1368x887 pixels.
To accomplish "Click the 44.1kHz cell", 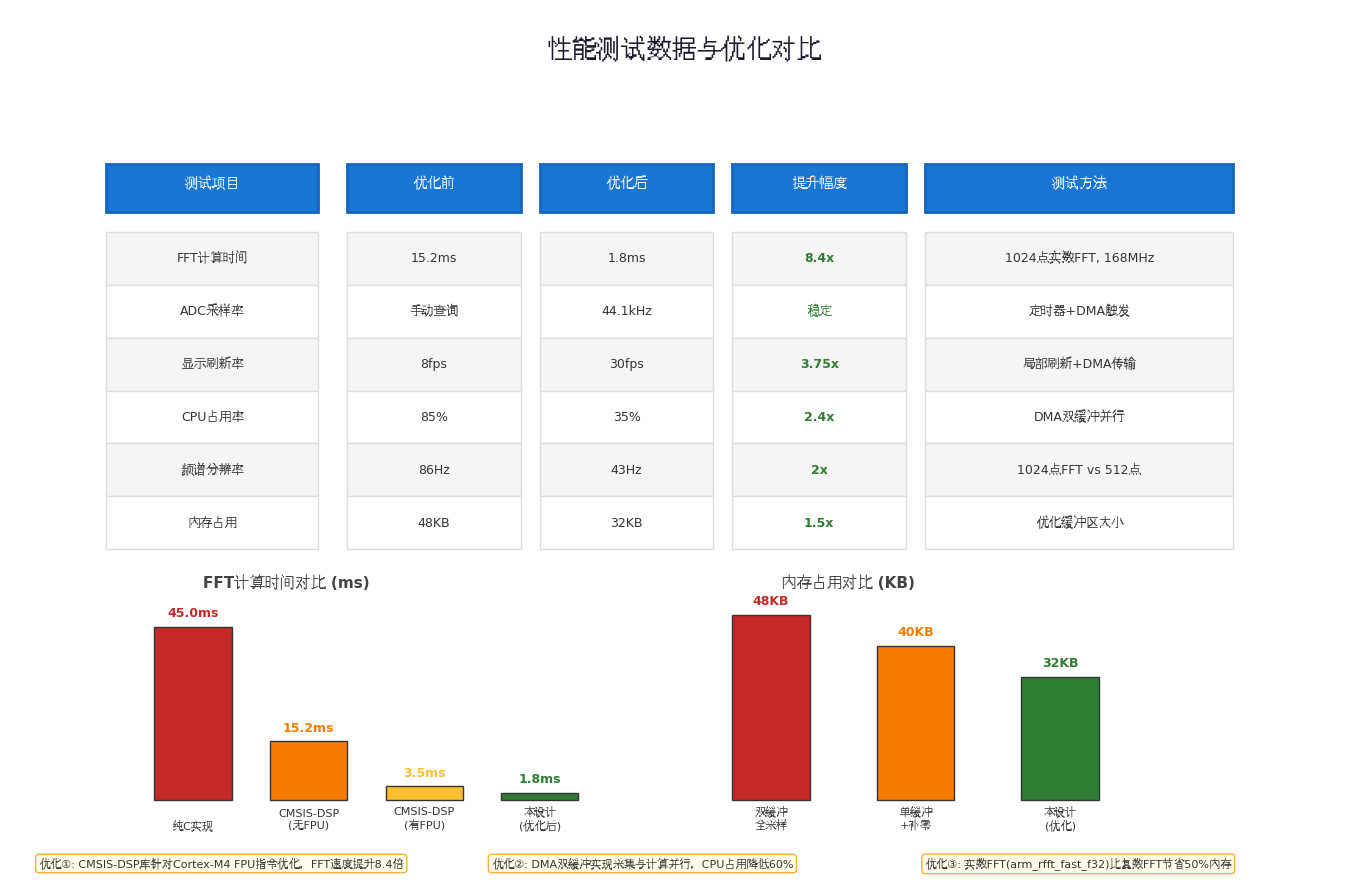I will point(627,312).
